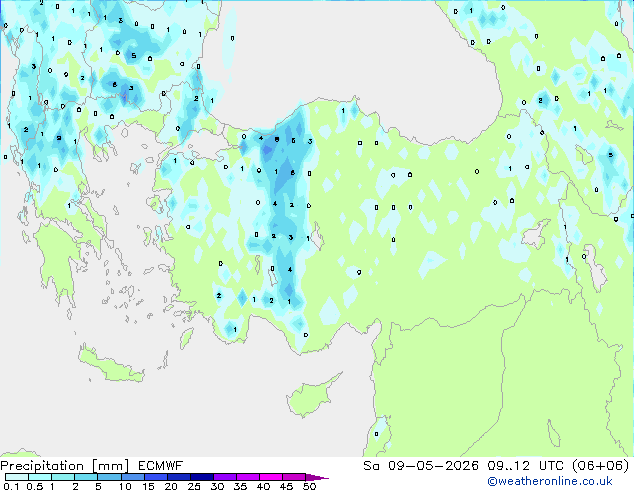This screenshot has width=634, height=490.
Task: Click the 35–40 mm legend swatch
Action: (247, 477)
